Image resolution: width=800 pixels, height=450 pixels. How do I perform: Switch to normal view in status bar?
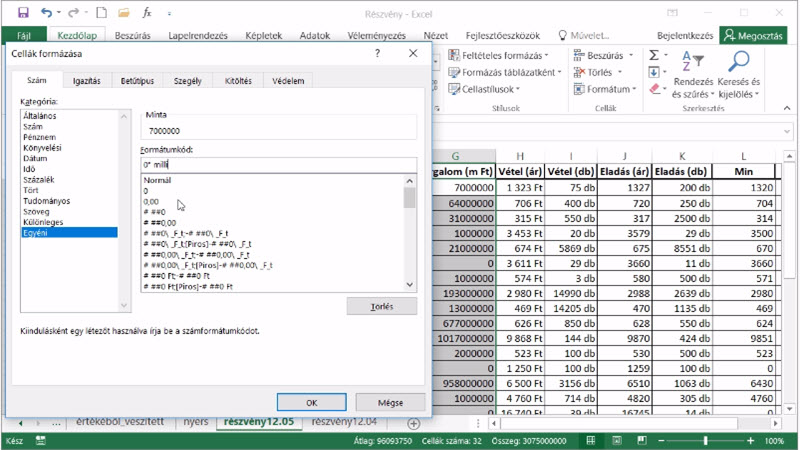[x=591, y=440]
